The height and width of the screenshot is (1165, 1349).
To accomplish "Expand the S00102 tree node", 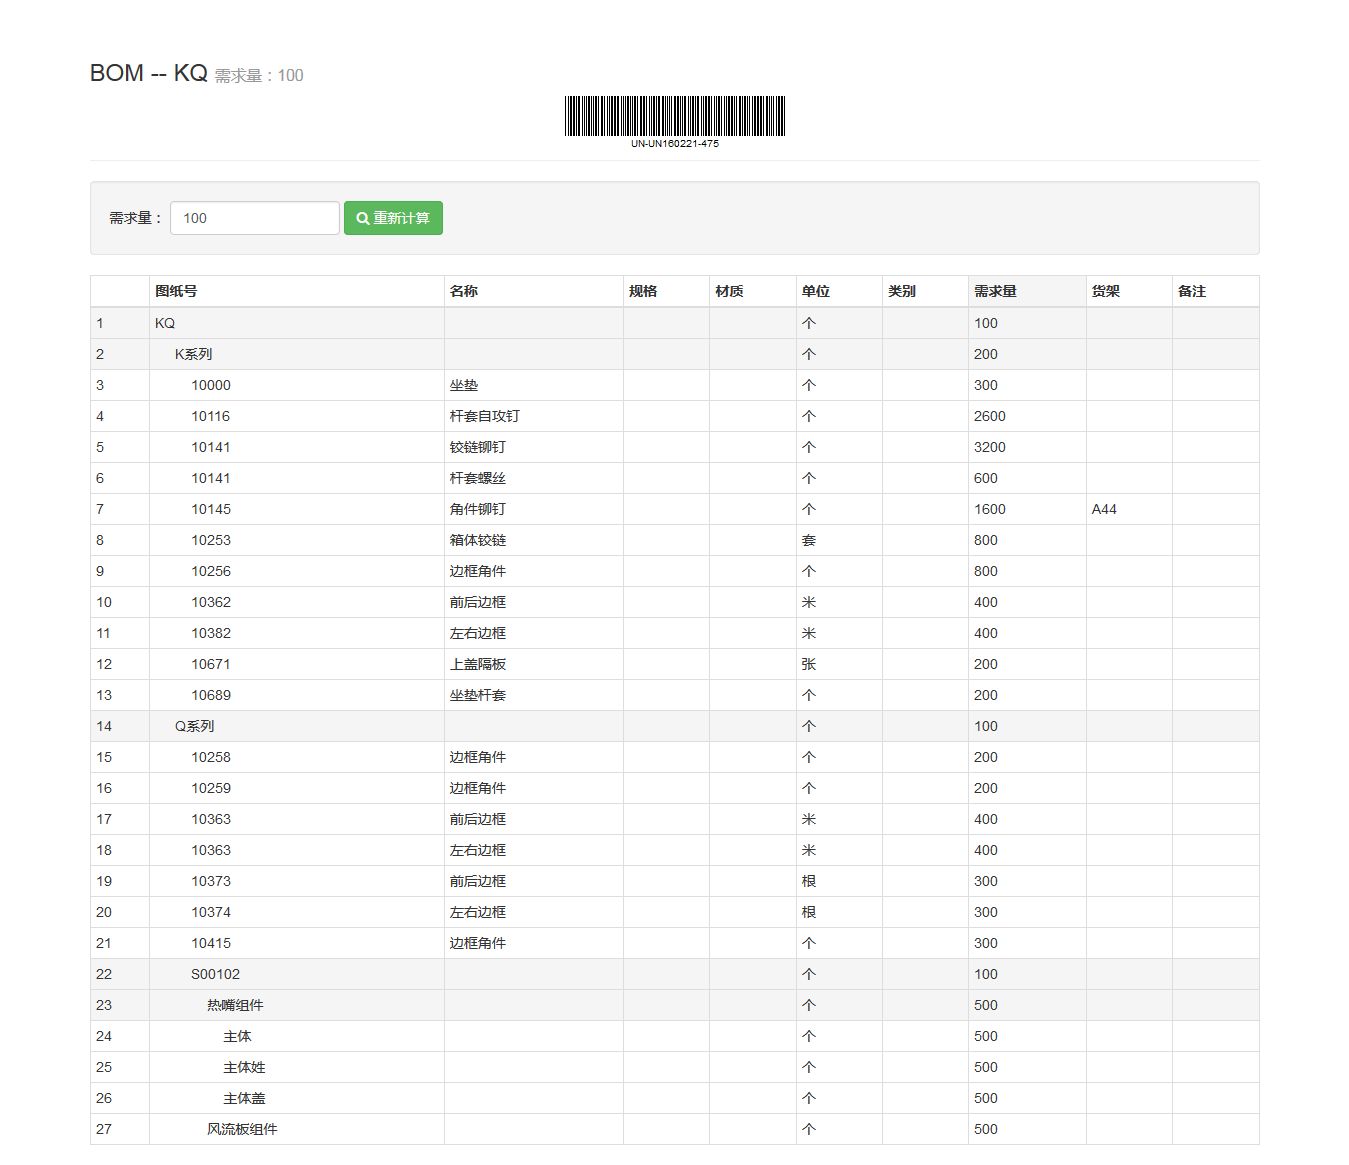I will pos(215,974).
